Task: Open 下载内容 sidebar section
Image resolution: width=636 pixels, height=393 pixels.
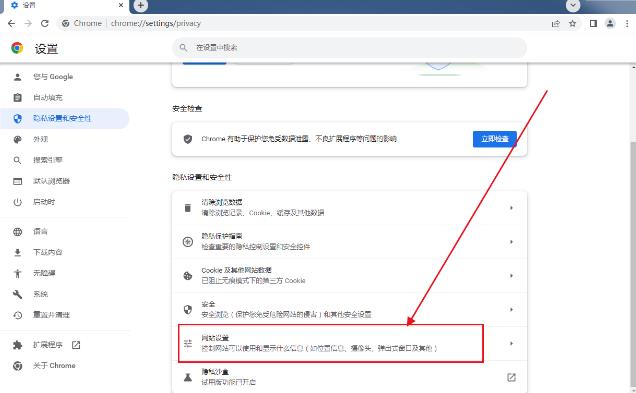Action: click(x=65, y=252)
